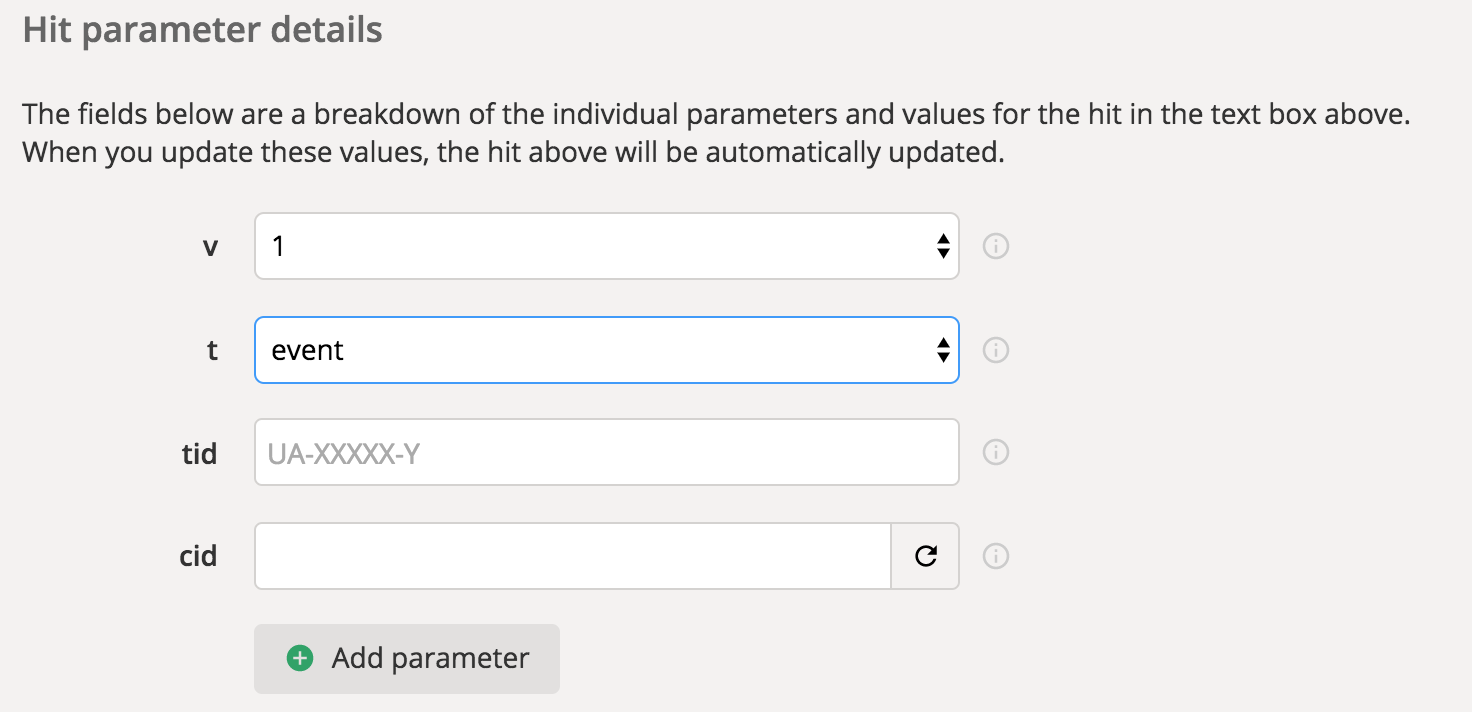This screenshot has height=712, width=1472.
Task: Click the bold t label
Action: [x=212, y=351]
